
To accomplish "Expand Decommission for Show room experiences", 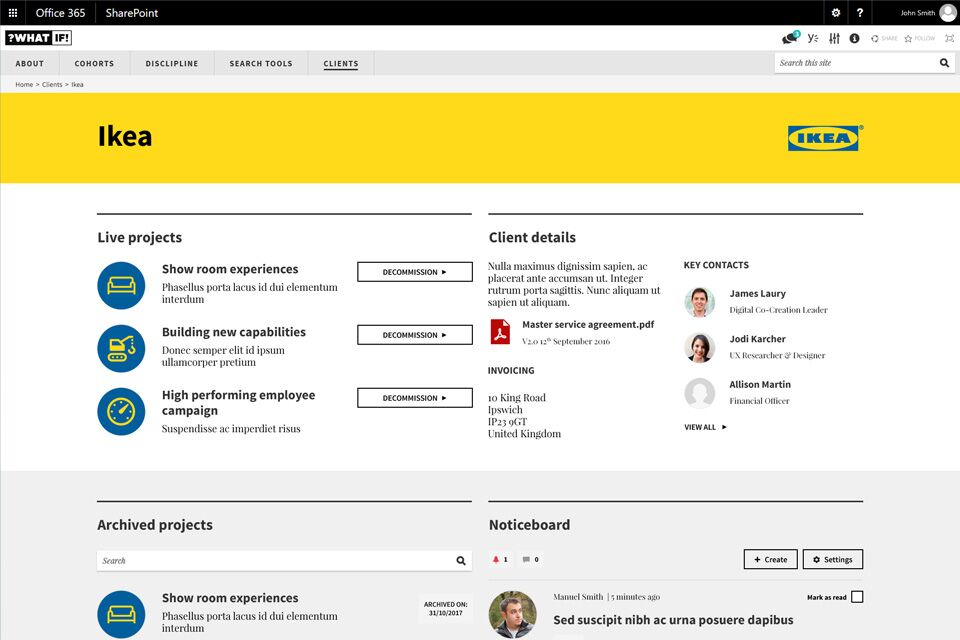I will pos(414,272).
